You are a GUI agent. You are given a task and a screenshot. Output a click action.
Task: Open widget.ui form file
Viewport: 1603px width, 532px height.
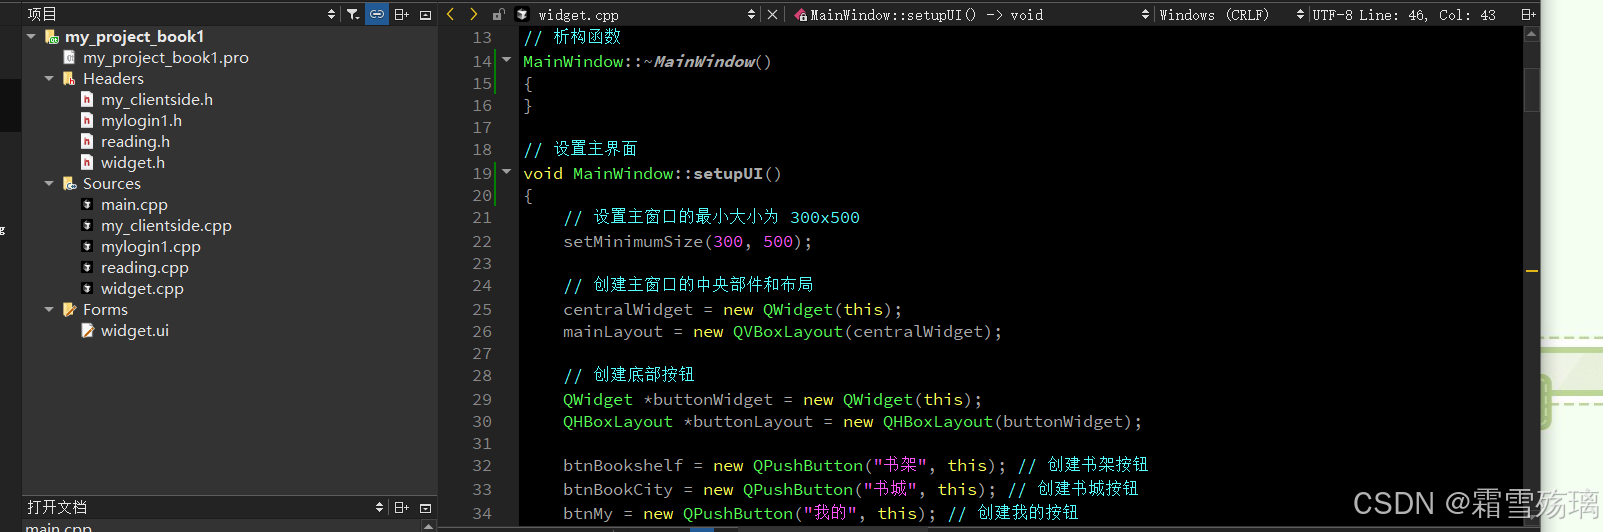(x=135, y=330)
